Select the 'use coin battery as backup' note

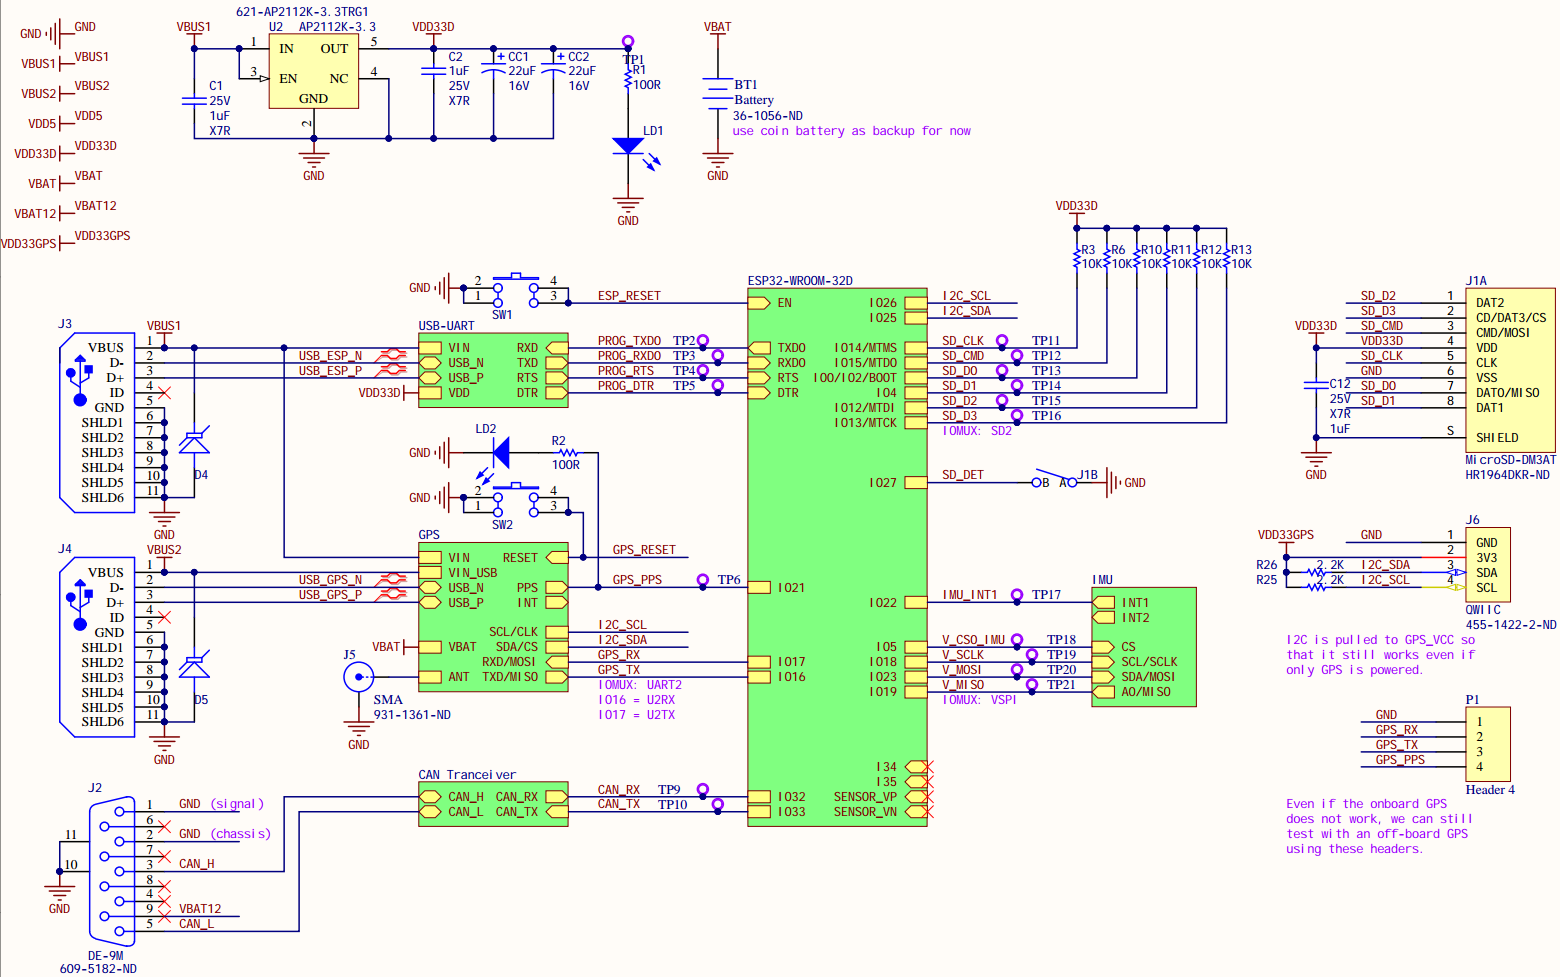point(851,131)
